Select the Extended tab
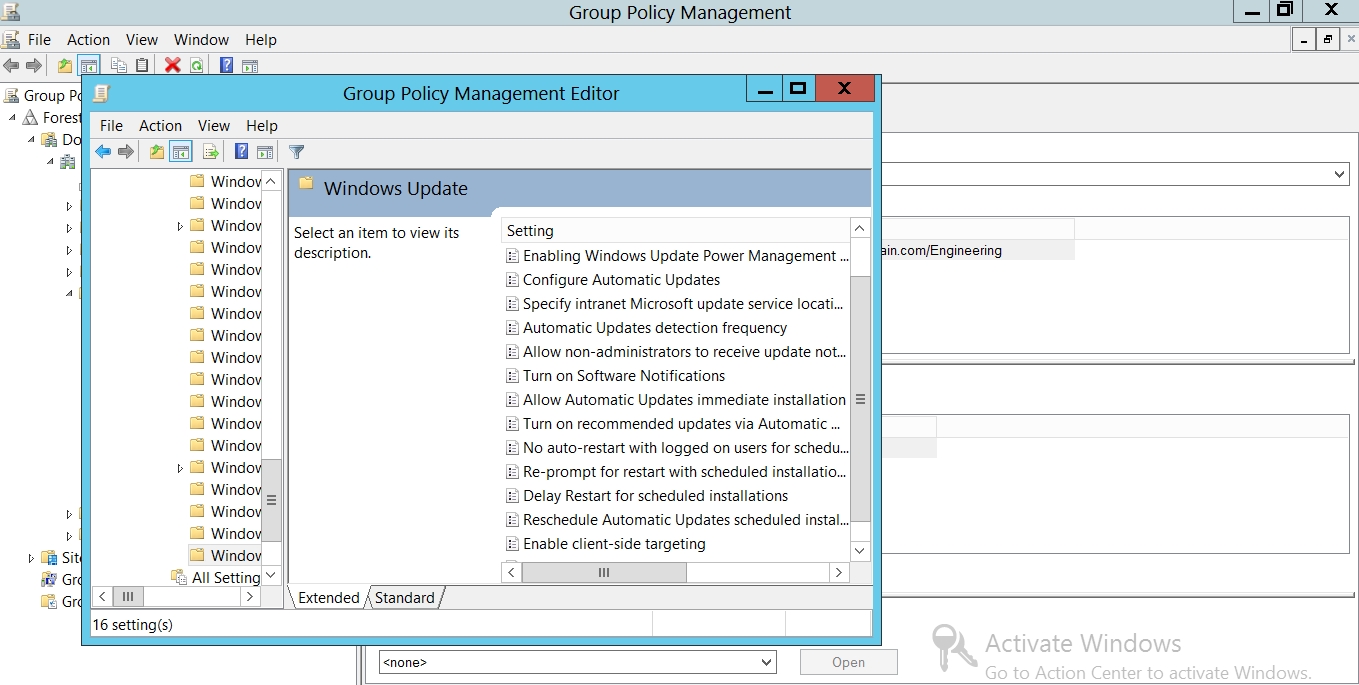Image resolution: width=1359 pixels, height=685 pixels. [328, 598]
